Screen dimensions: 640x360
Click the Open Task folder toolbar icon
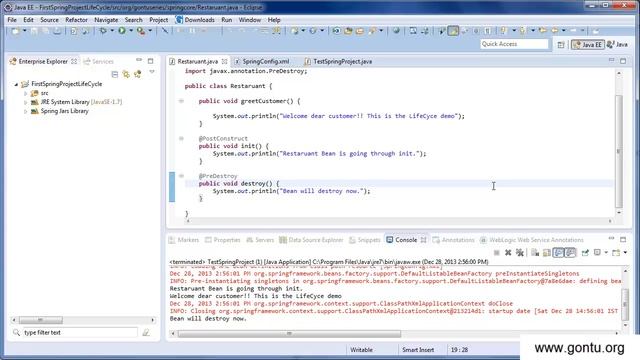point(360,31)
